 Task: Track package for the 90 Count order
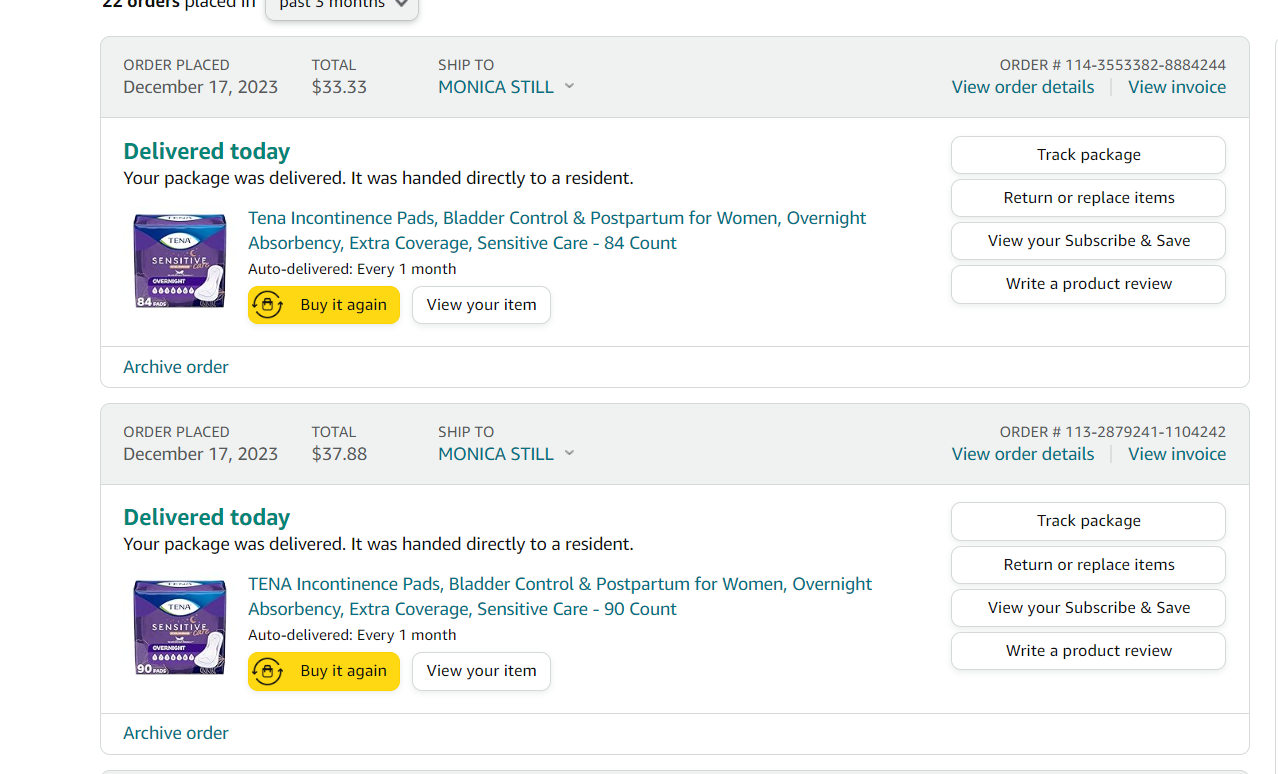click(1088, 521)
